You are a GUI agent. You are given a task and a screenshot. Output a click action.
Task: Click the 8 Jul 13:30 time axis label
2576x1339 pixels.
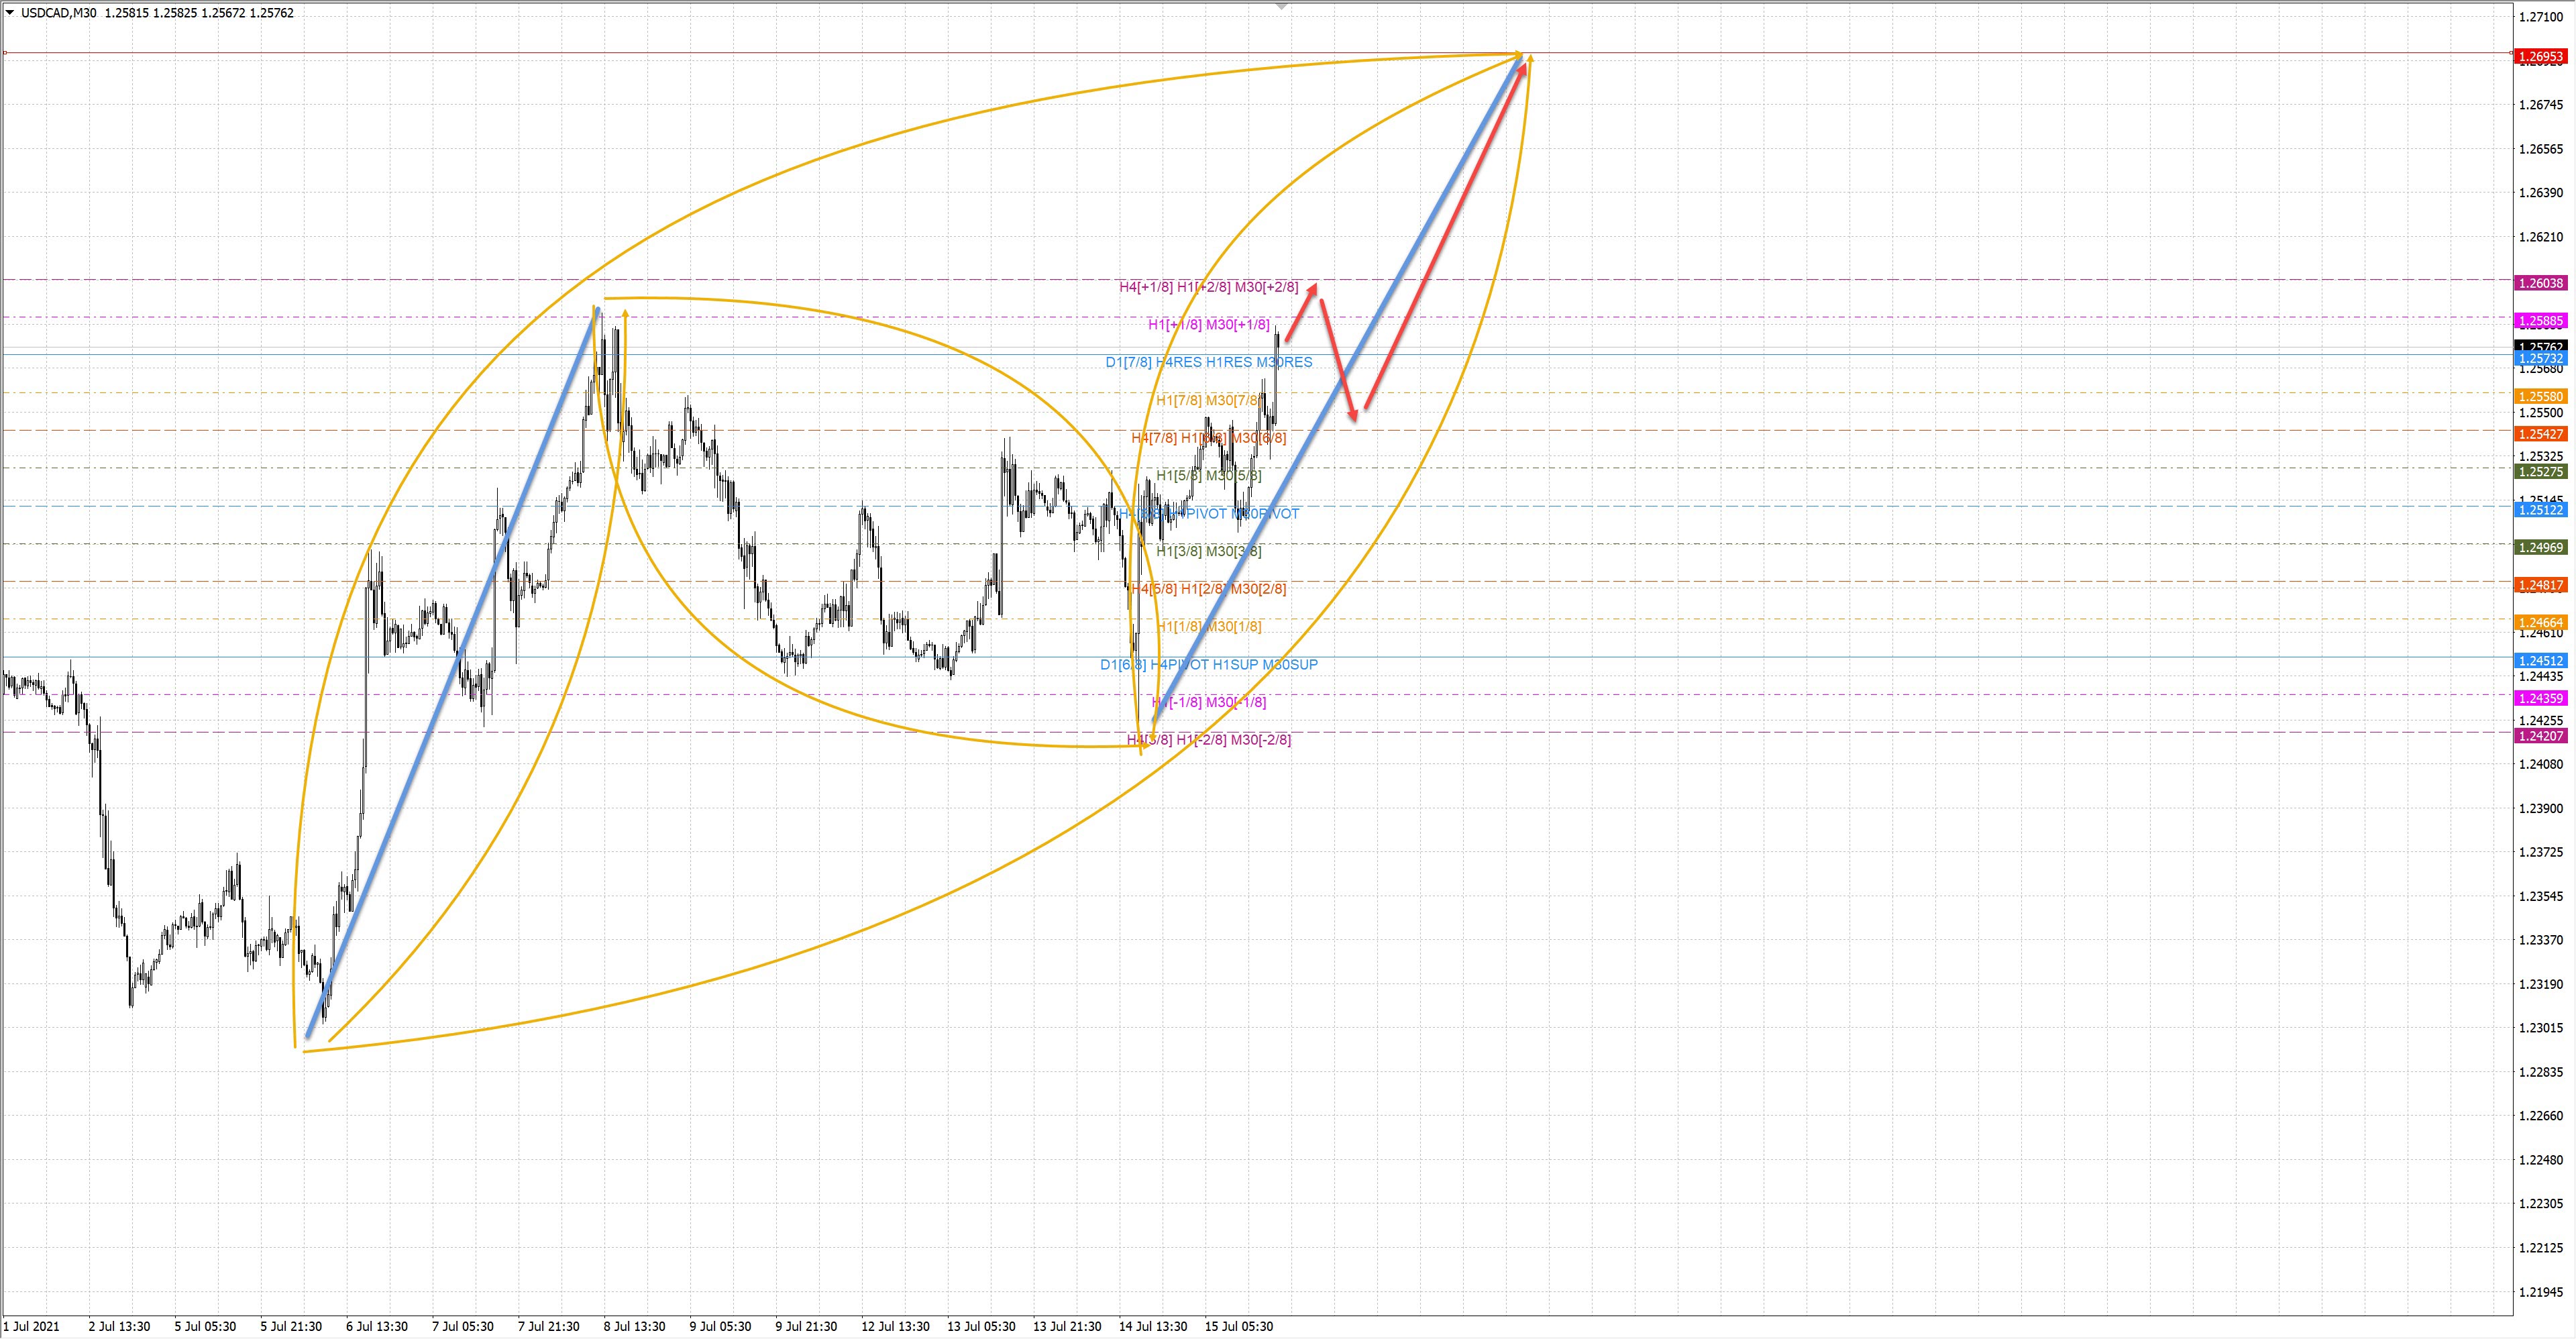pos(634,1327)
